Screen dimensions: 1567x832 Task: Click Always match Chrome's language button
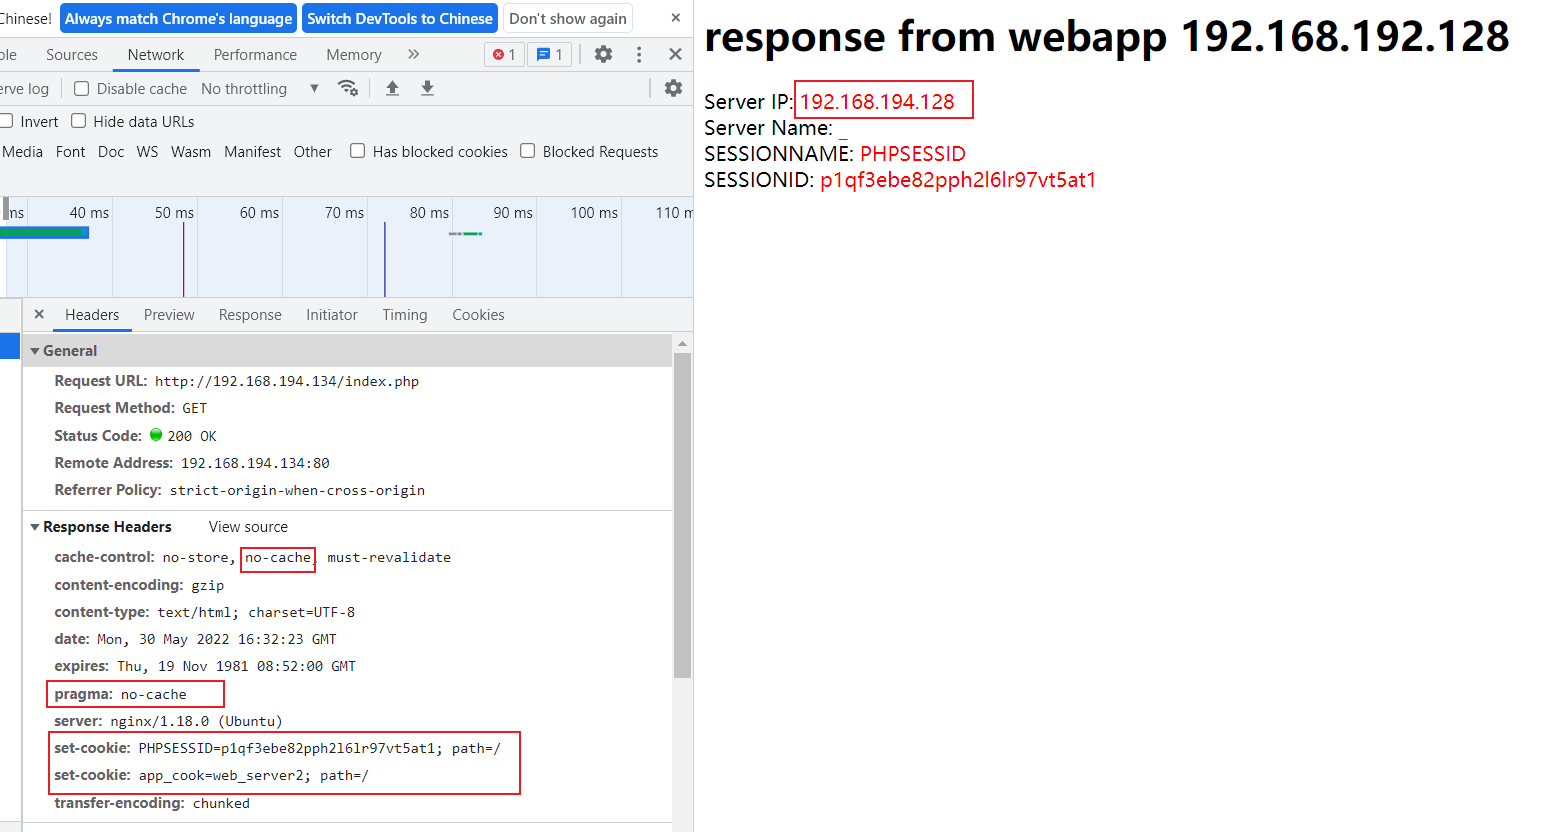179,18
